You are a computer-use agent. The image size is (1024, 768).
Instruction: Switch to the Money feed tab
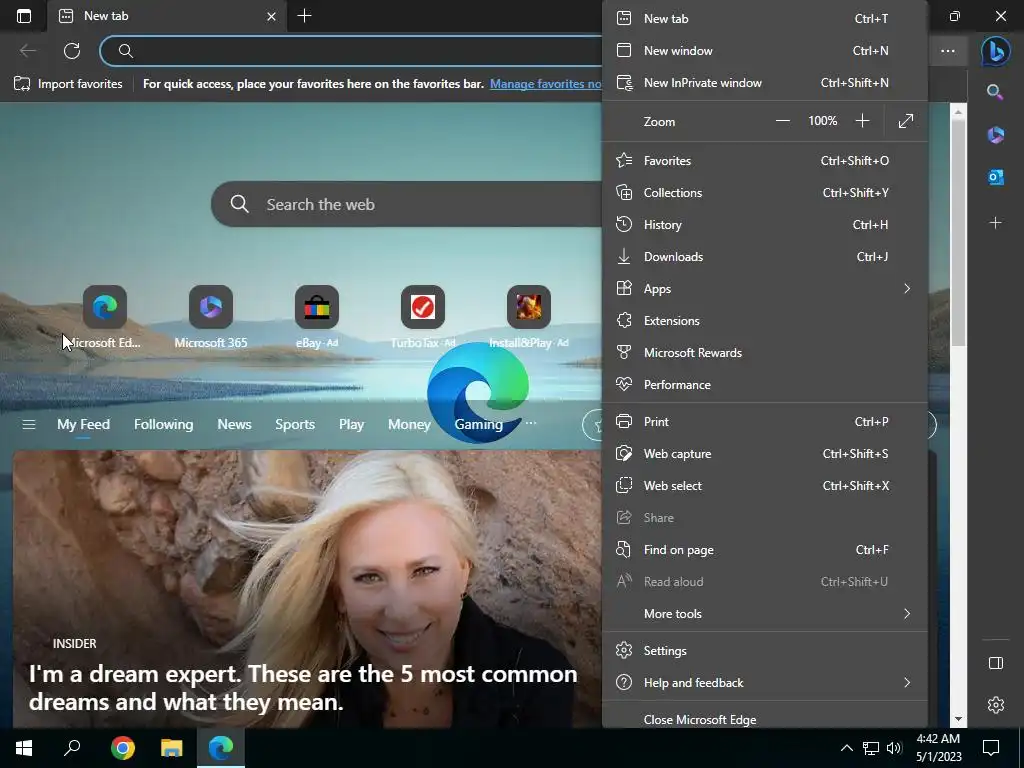409,424
